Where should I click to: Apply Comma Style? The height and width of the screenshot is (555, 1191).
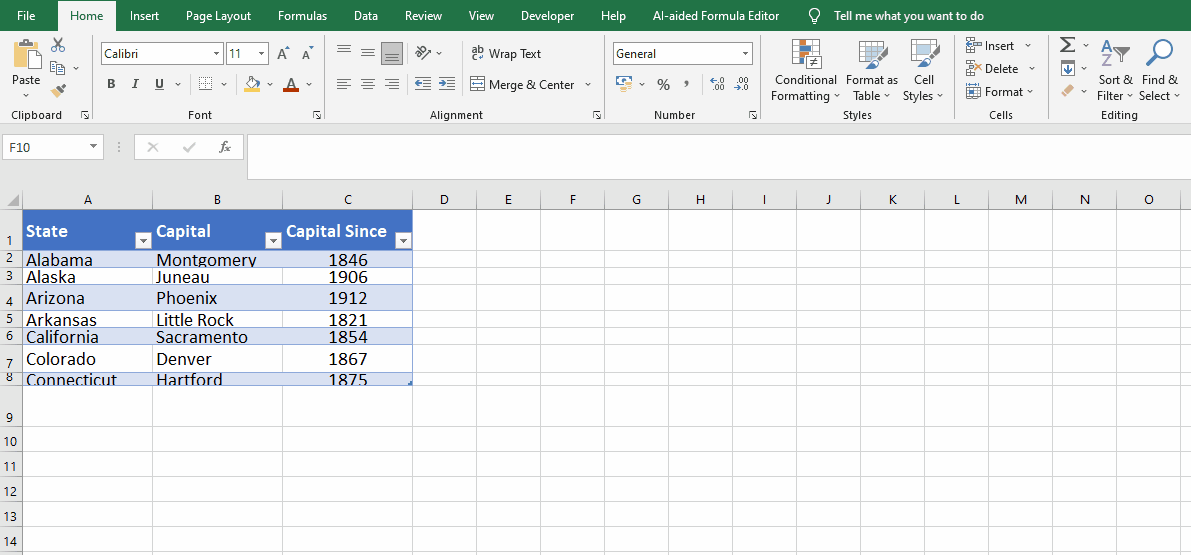coord(686,84)
